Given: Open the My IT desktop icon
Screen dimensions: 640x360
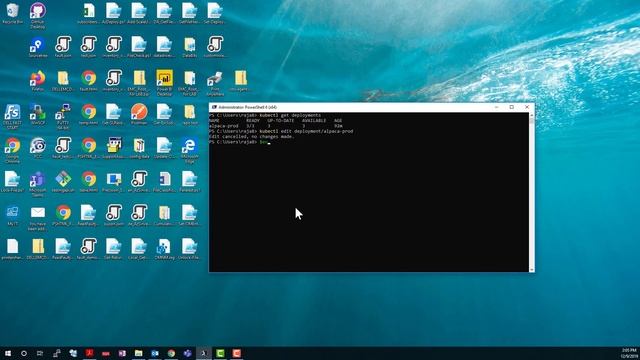Looking at the screenshot, I should tap(12, 216).
